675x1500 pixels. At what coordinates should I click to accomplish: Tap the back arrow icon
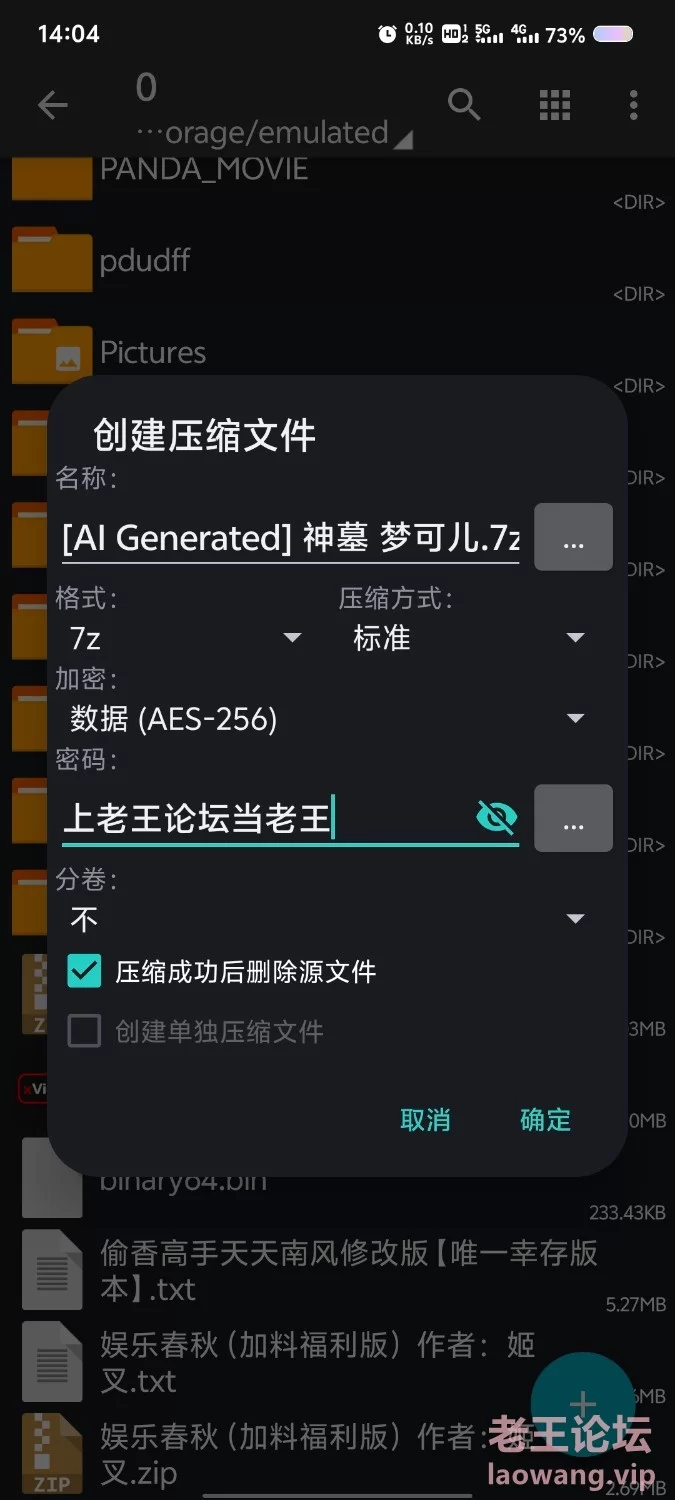pos(52,104)
